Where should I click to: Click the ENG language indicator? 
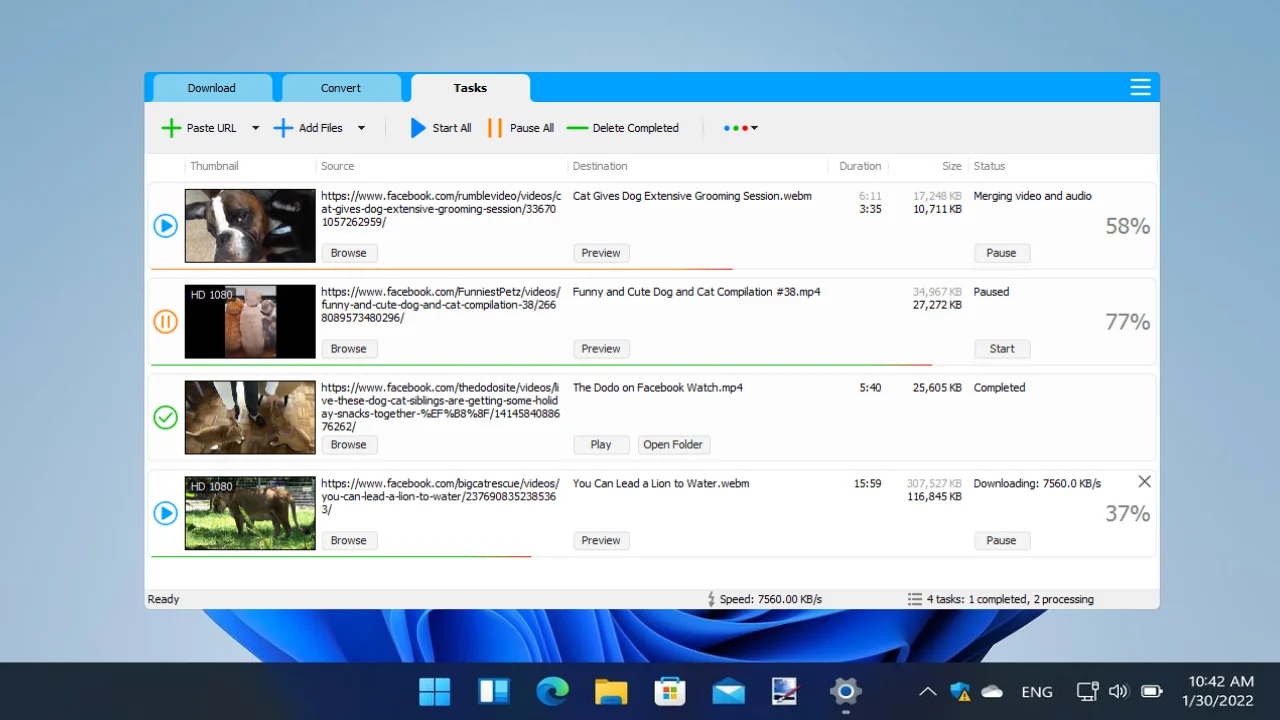pos(1037,691)
